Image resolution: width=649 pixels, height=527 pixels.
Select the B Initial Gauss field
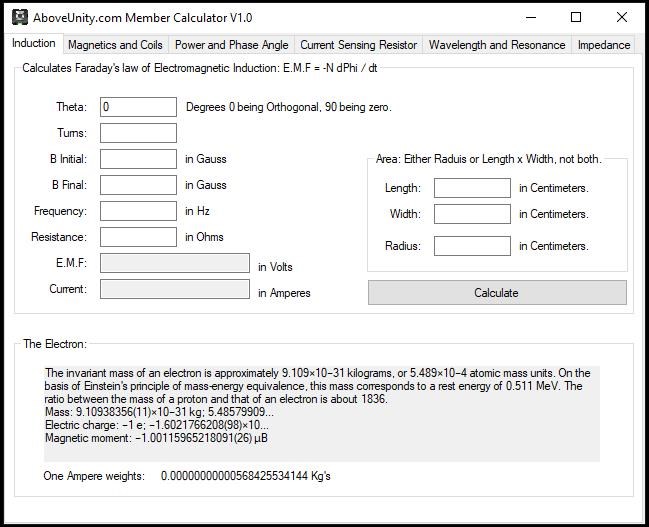[138, 159]
